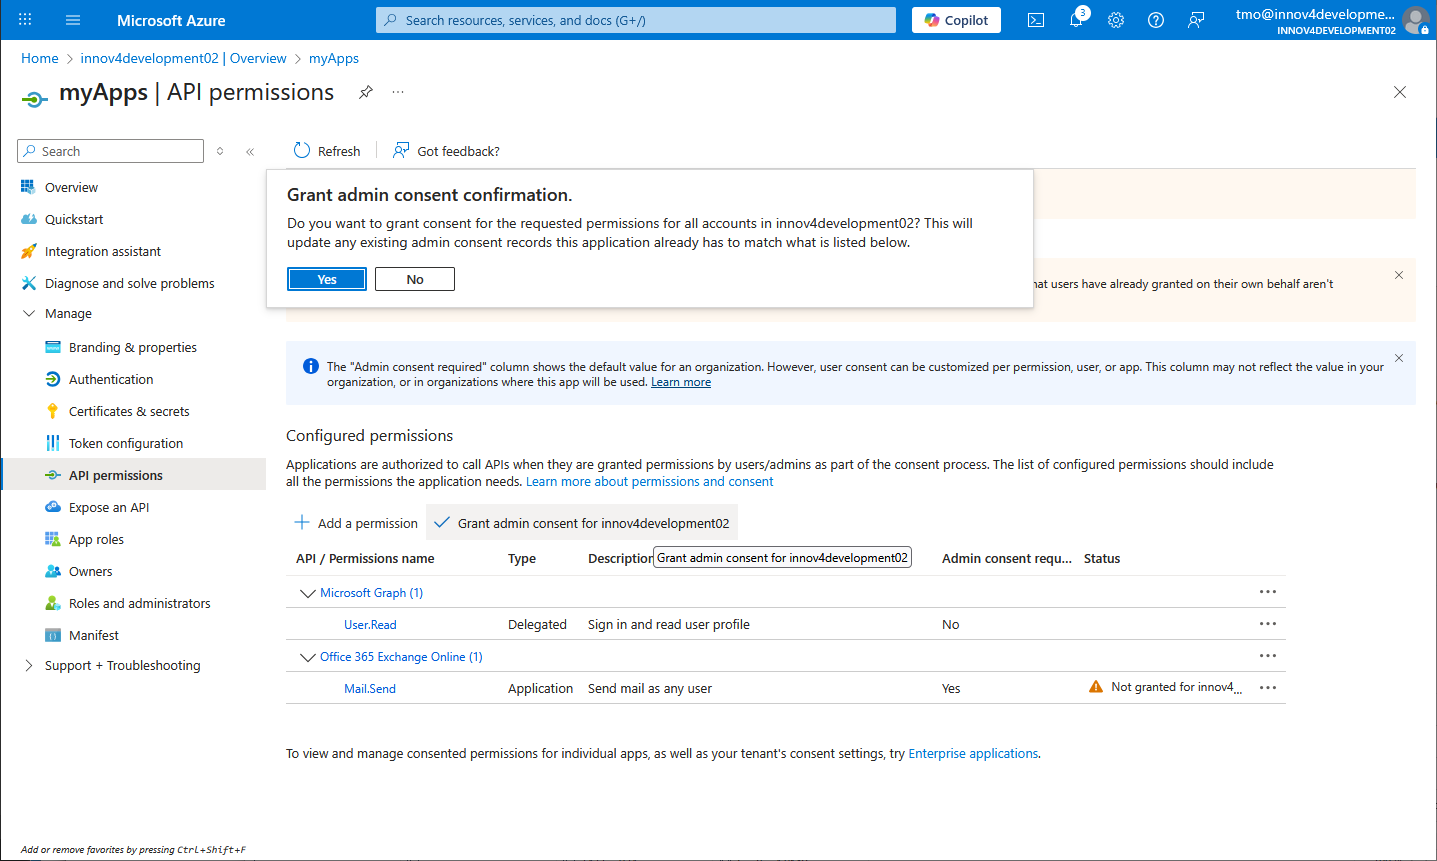
Task: Confirm admin consent with Yes
Action: point(327,279)
